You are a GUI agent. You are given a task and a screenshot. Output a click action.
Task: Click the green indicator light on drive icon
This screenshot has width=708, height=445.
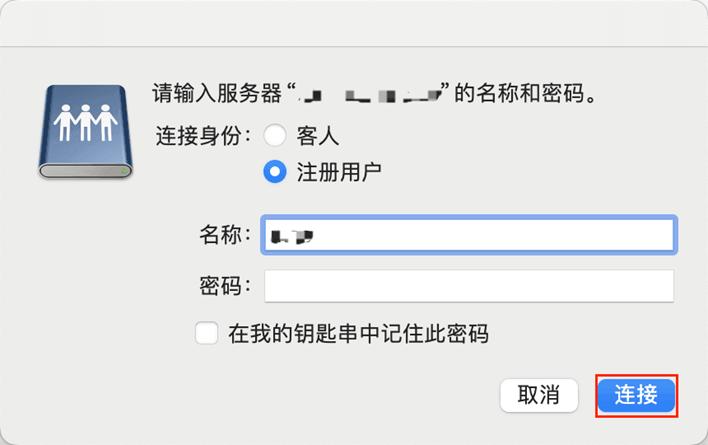coord(123,172)
